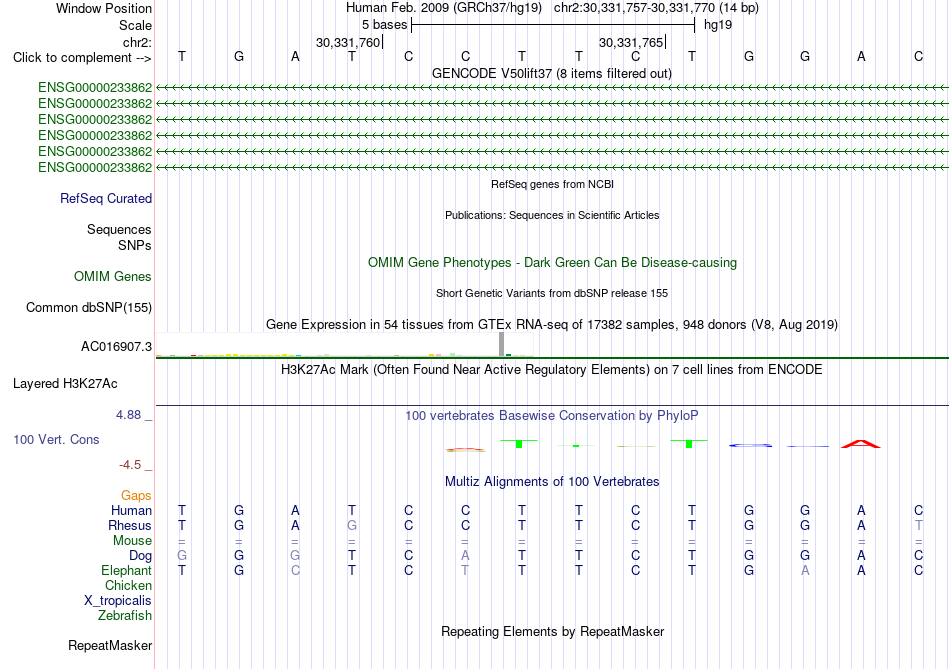950x669 pixels.
Task: Click the faded T base in Rhesus row
Action: click(918, 525)
